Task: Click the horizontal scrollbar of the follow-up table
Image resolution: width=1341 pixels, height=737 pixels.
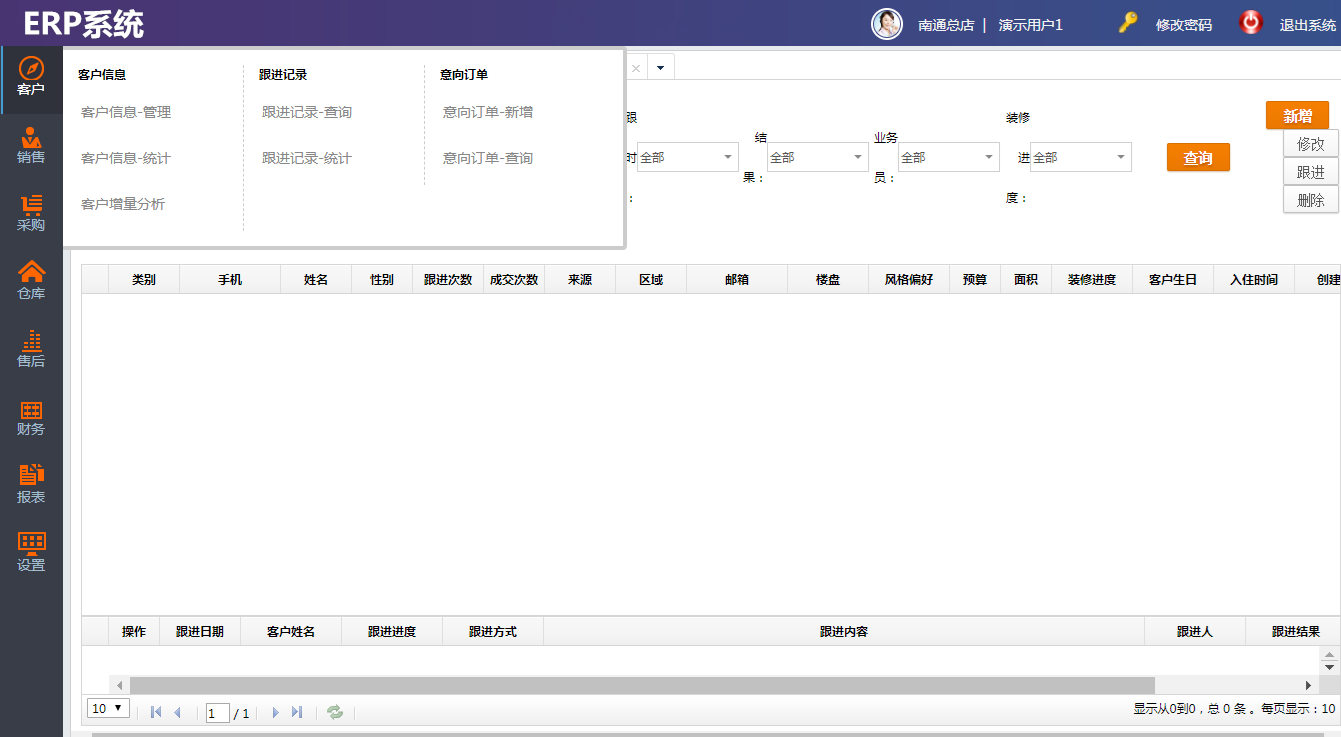Action: pos(640,685)
